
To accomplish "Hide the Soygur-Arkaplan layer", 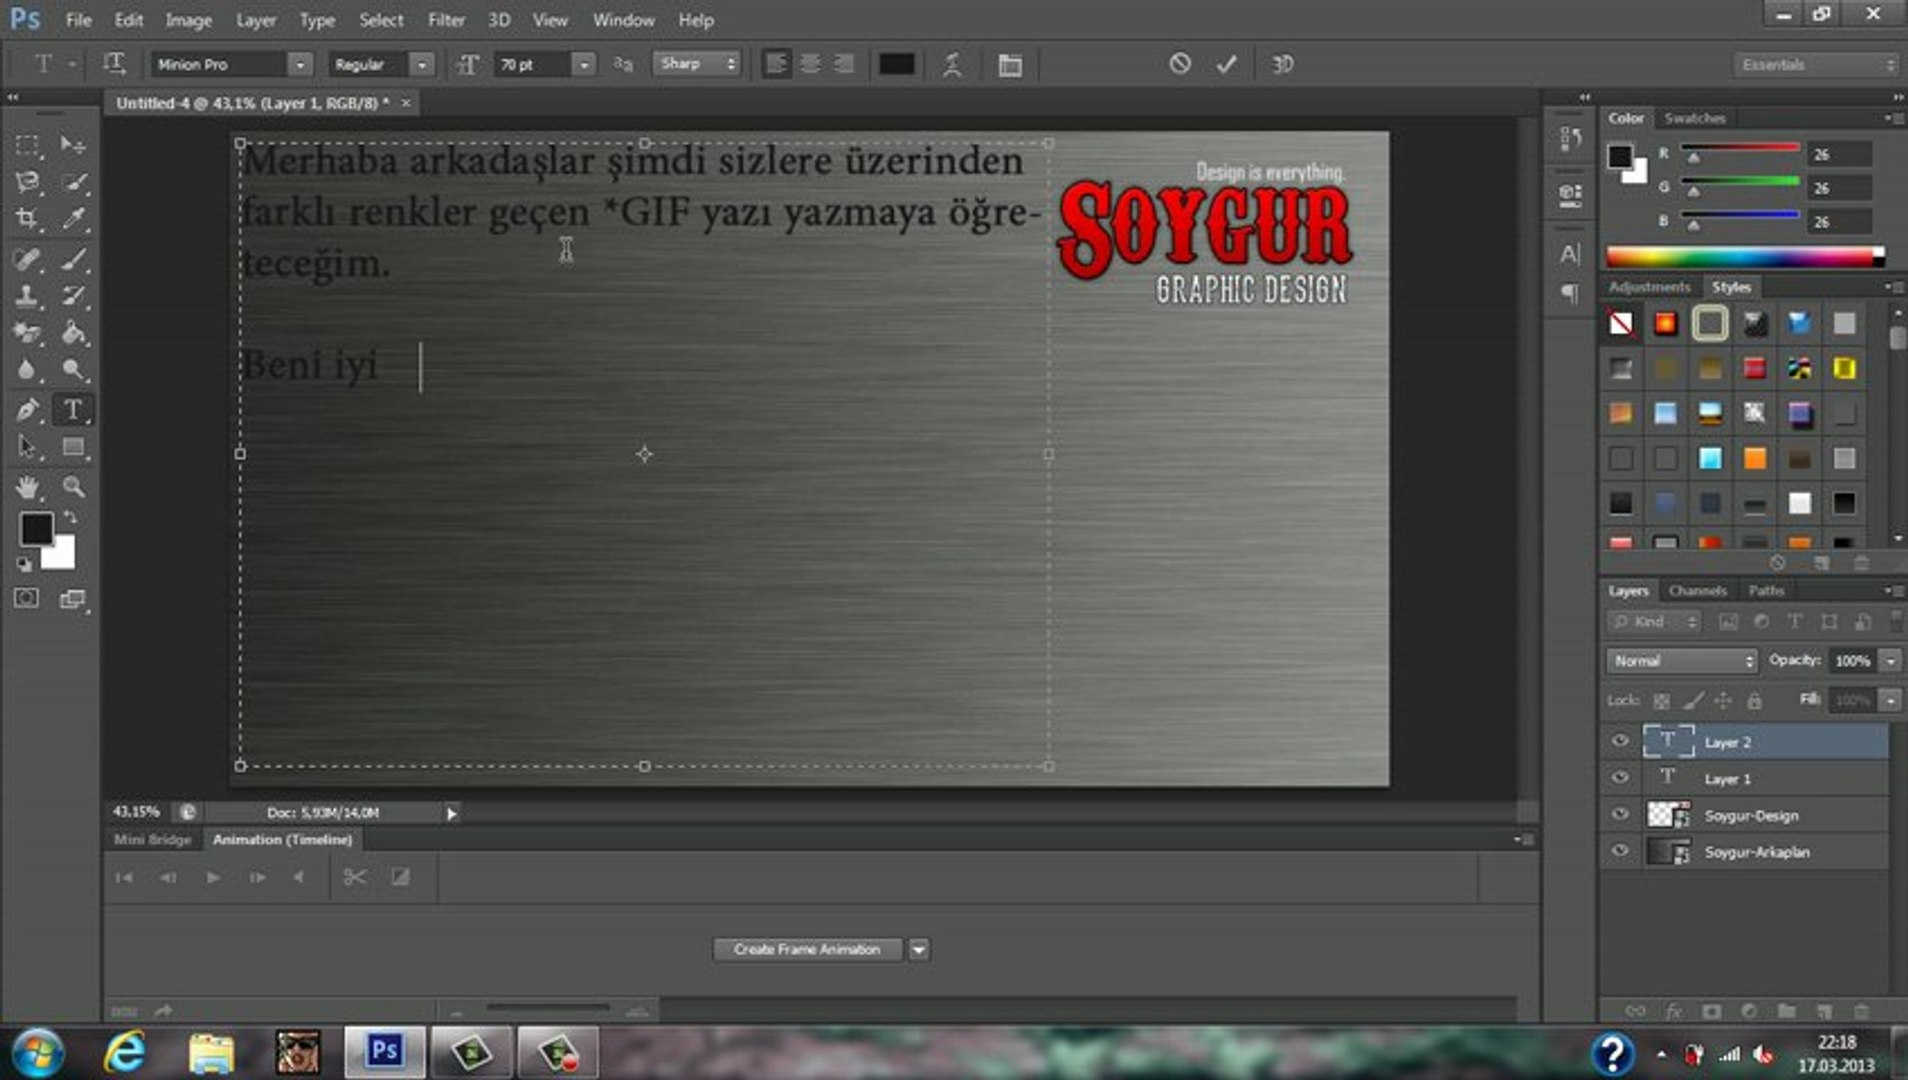I will [x=1620, y=851].
